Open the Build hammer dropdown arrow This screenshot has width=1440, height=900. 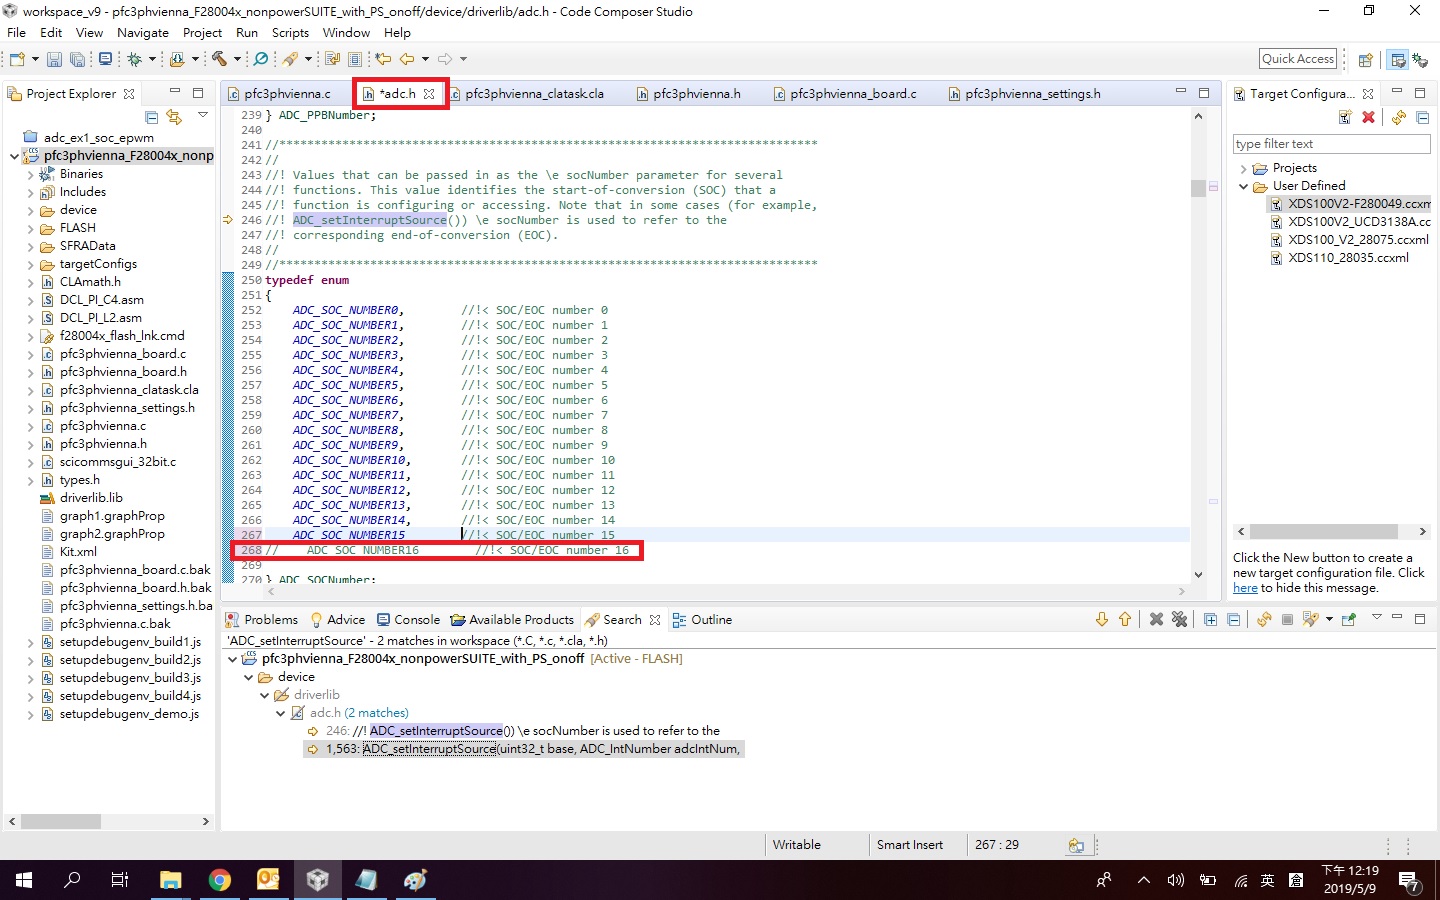pyautogui.click(x=237, y=59)
